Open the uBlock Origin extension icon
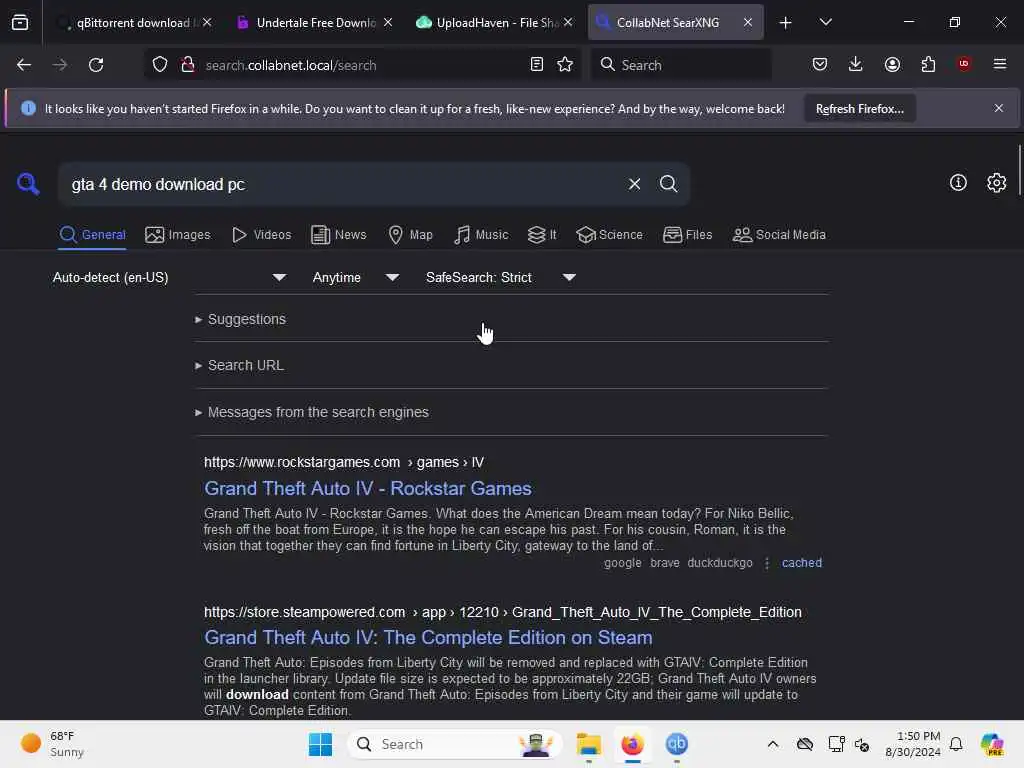 tap(964, 64)
